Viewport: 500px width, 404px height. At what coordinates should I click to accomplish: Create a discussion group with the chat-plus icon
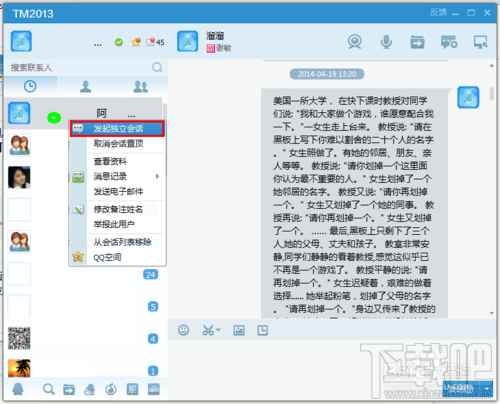(449, 42)
